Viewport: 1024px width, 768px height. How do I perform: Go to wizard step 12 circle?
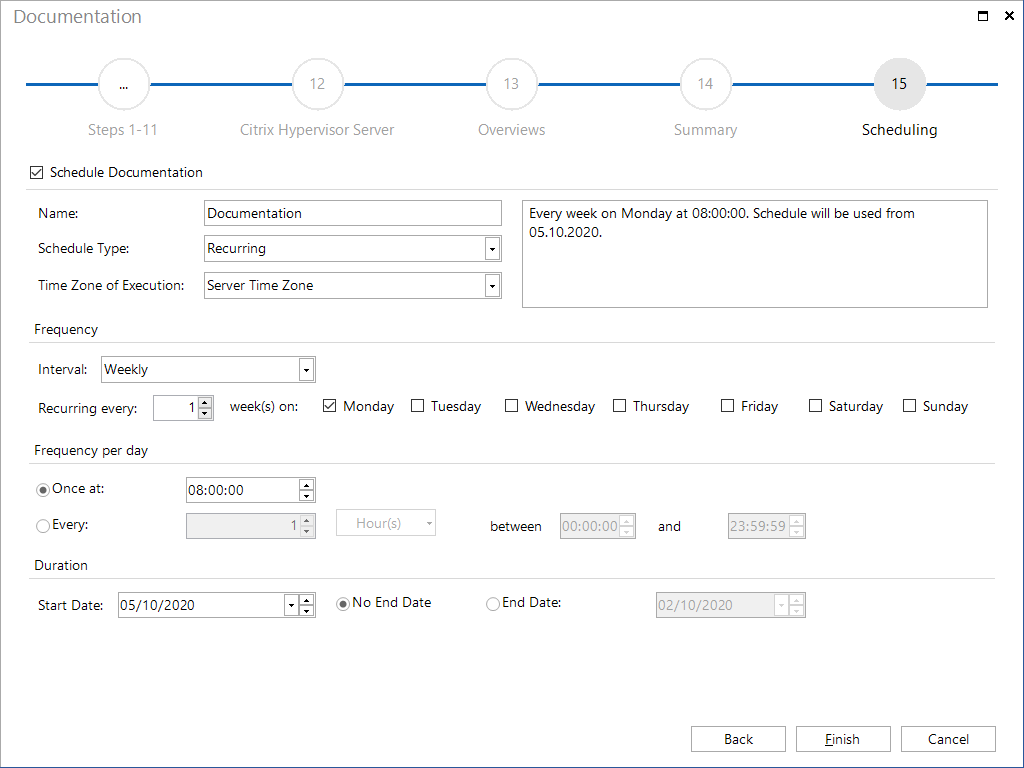click(x=317, y=84)
